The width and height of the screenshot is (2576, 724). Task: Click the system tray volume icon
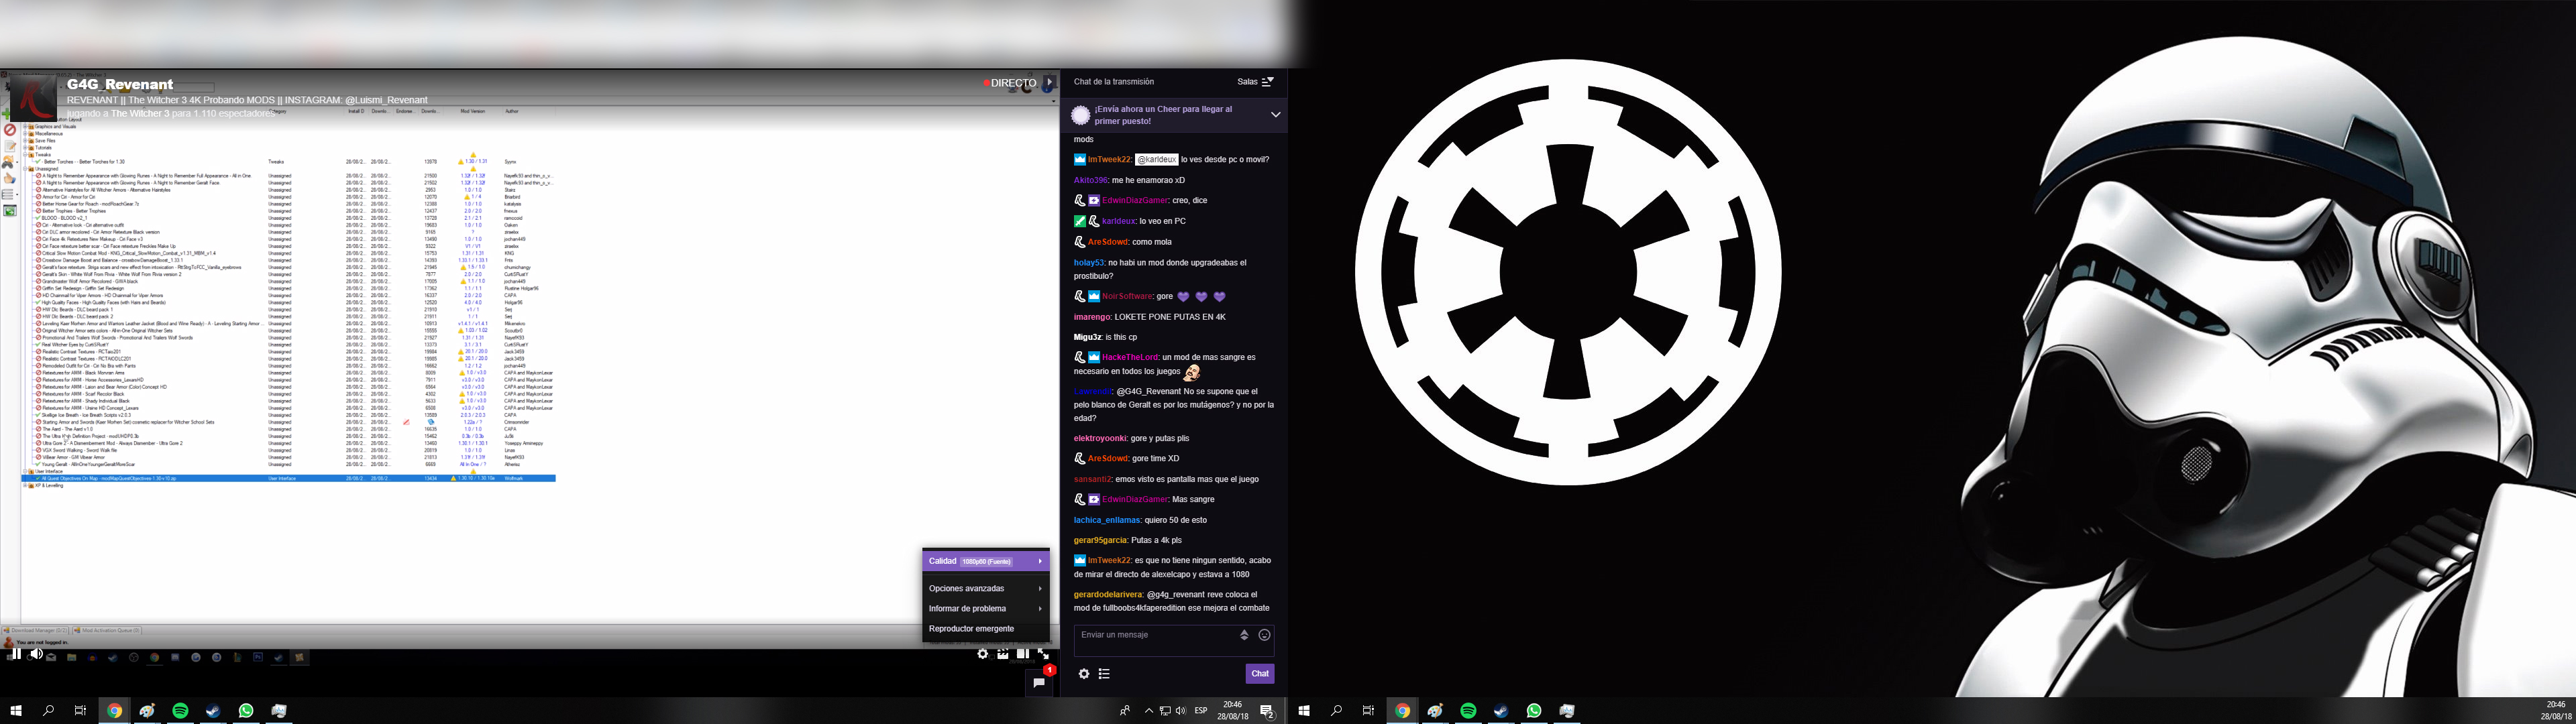pos(1181,711)
